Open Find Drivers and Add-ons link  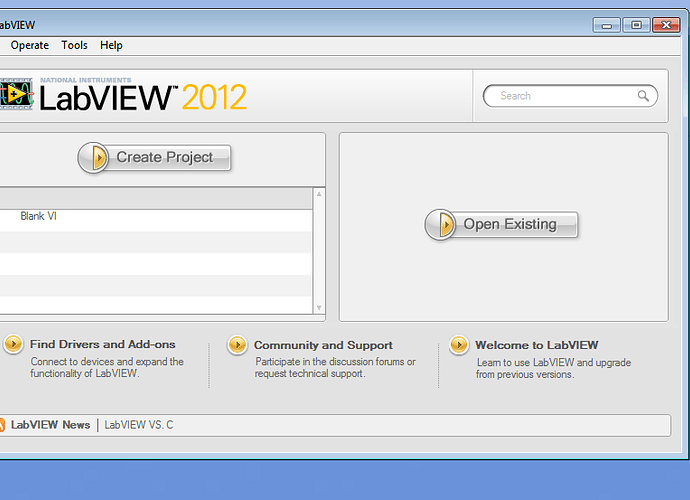(x=103, y=344)
